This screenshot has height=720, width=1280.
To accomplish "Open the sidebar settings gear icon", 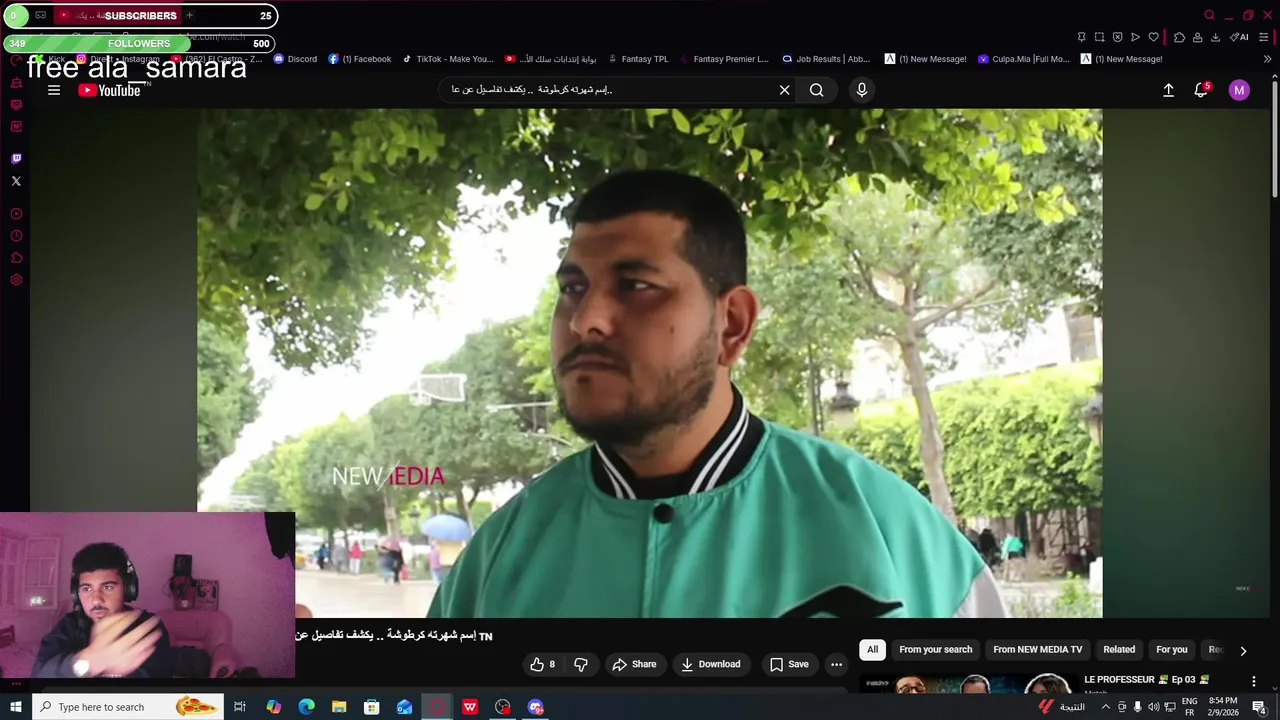I will pyautogui.click(x=16, y=280).
